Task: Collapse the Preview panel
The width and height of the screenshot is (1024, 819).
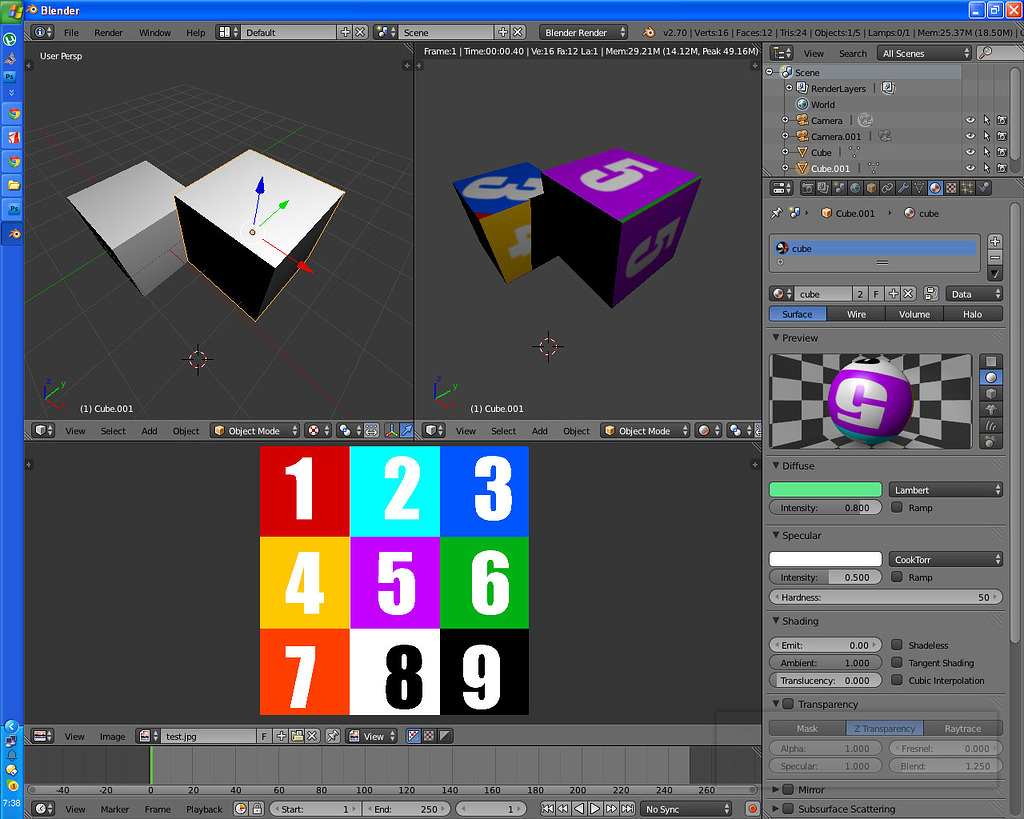Action: click(776, 338)
